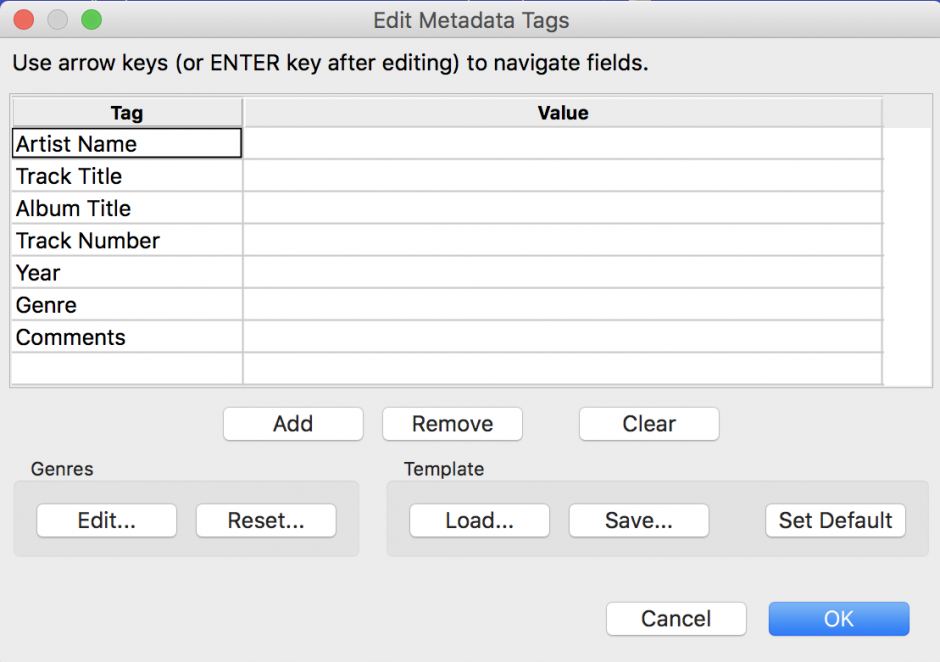The image size is (940, 662).
Task: Click the Tag column header
Action: pos(125,112)
